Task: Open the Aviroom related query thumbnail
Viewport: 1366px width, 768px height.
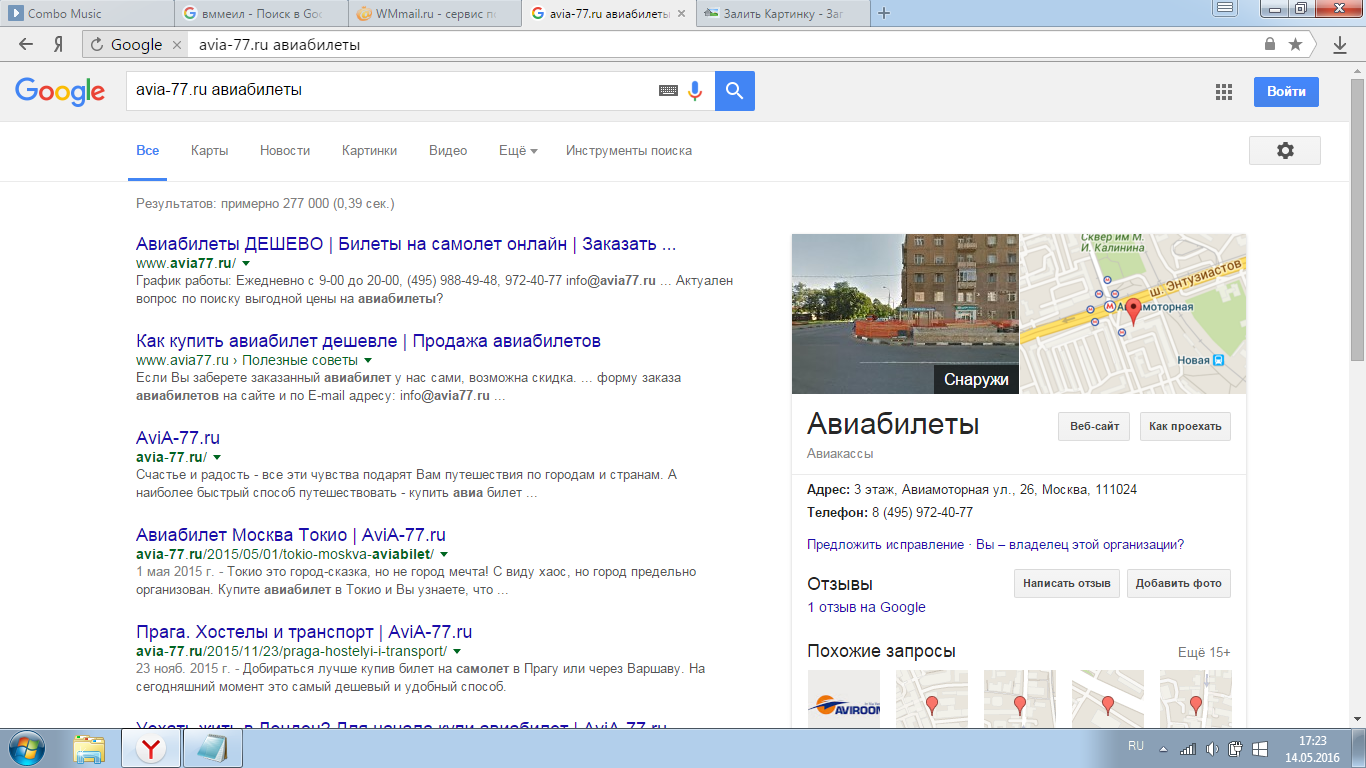Action: pyautogui.click(x=844, y=698)
